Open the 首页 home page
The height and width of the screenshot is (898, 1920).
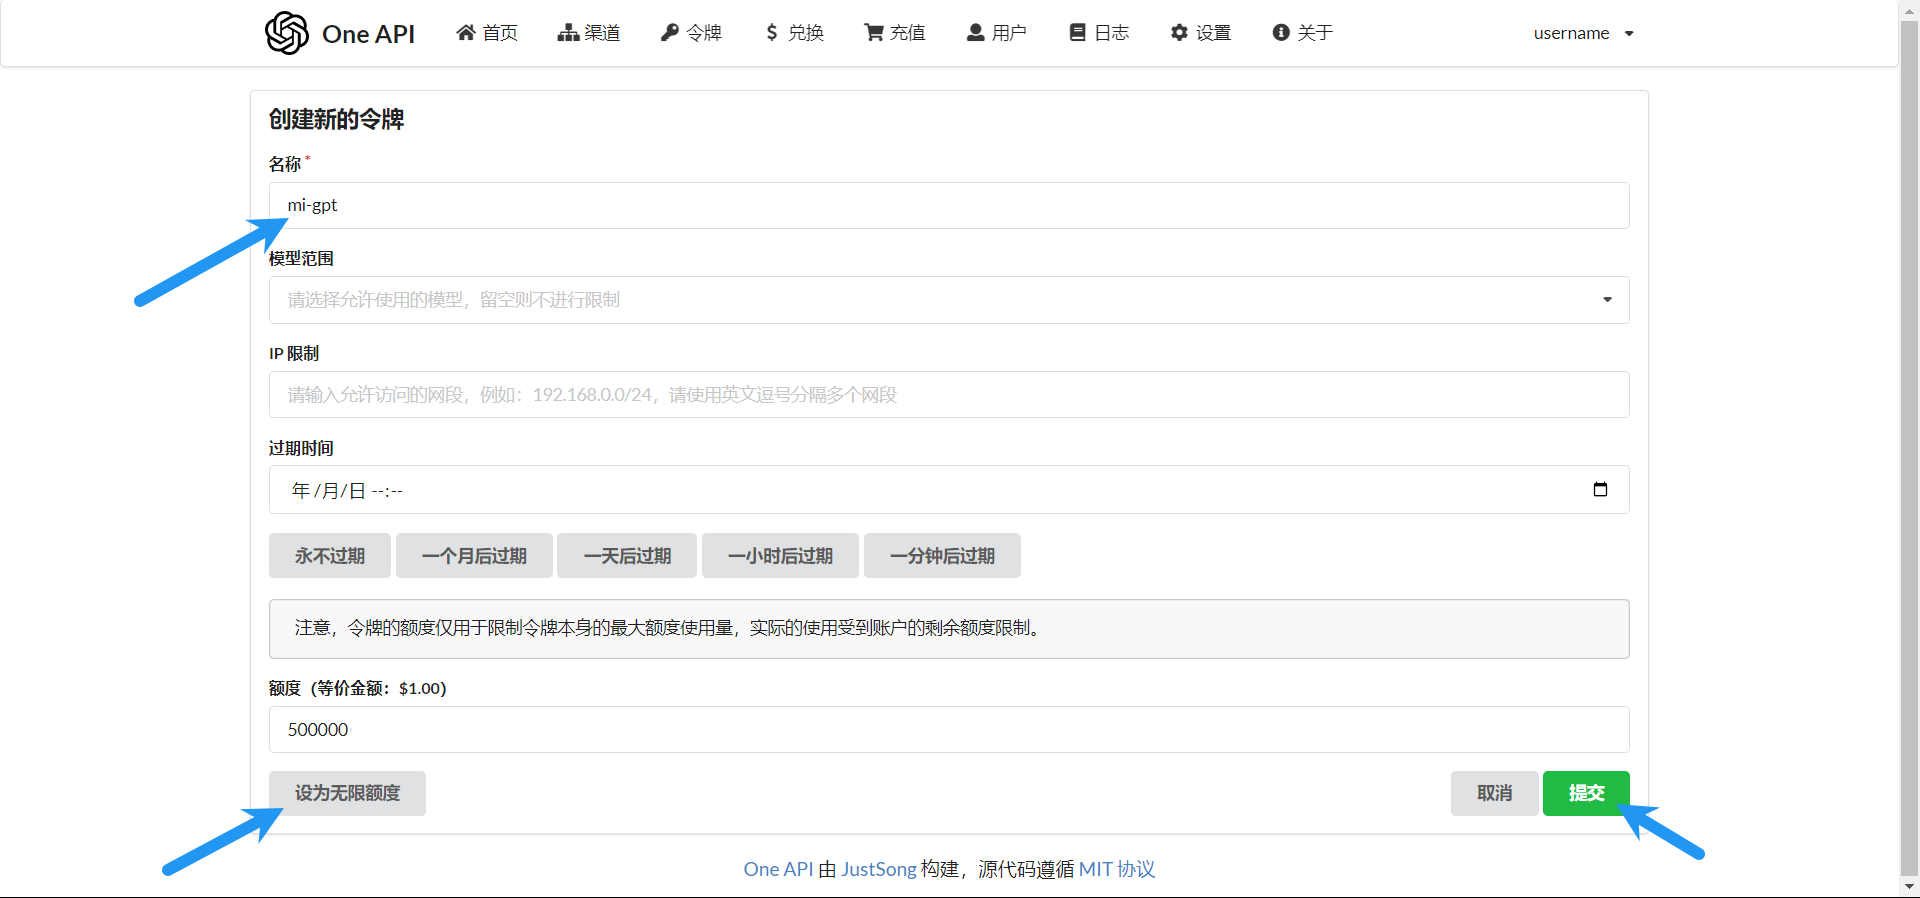487,33
